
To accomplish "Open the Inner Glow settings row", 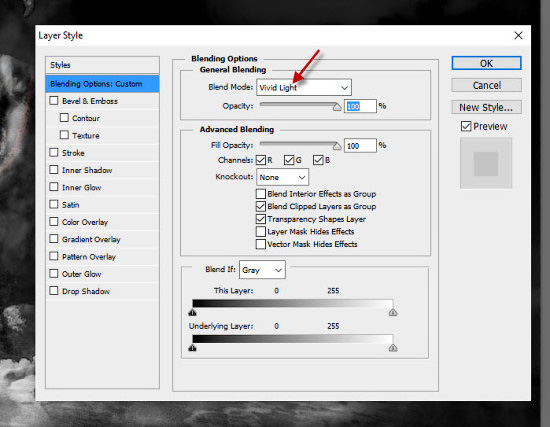I will tap(102, 187).
